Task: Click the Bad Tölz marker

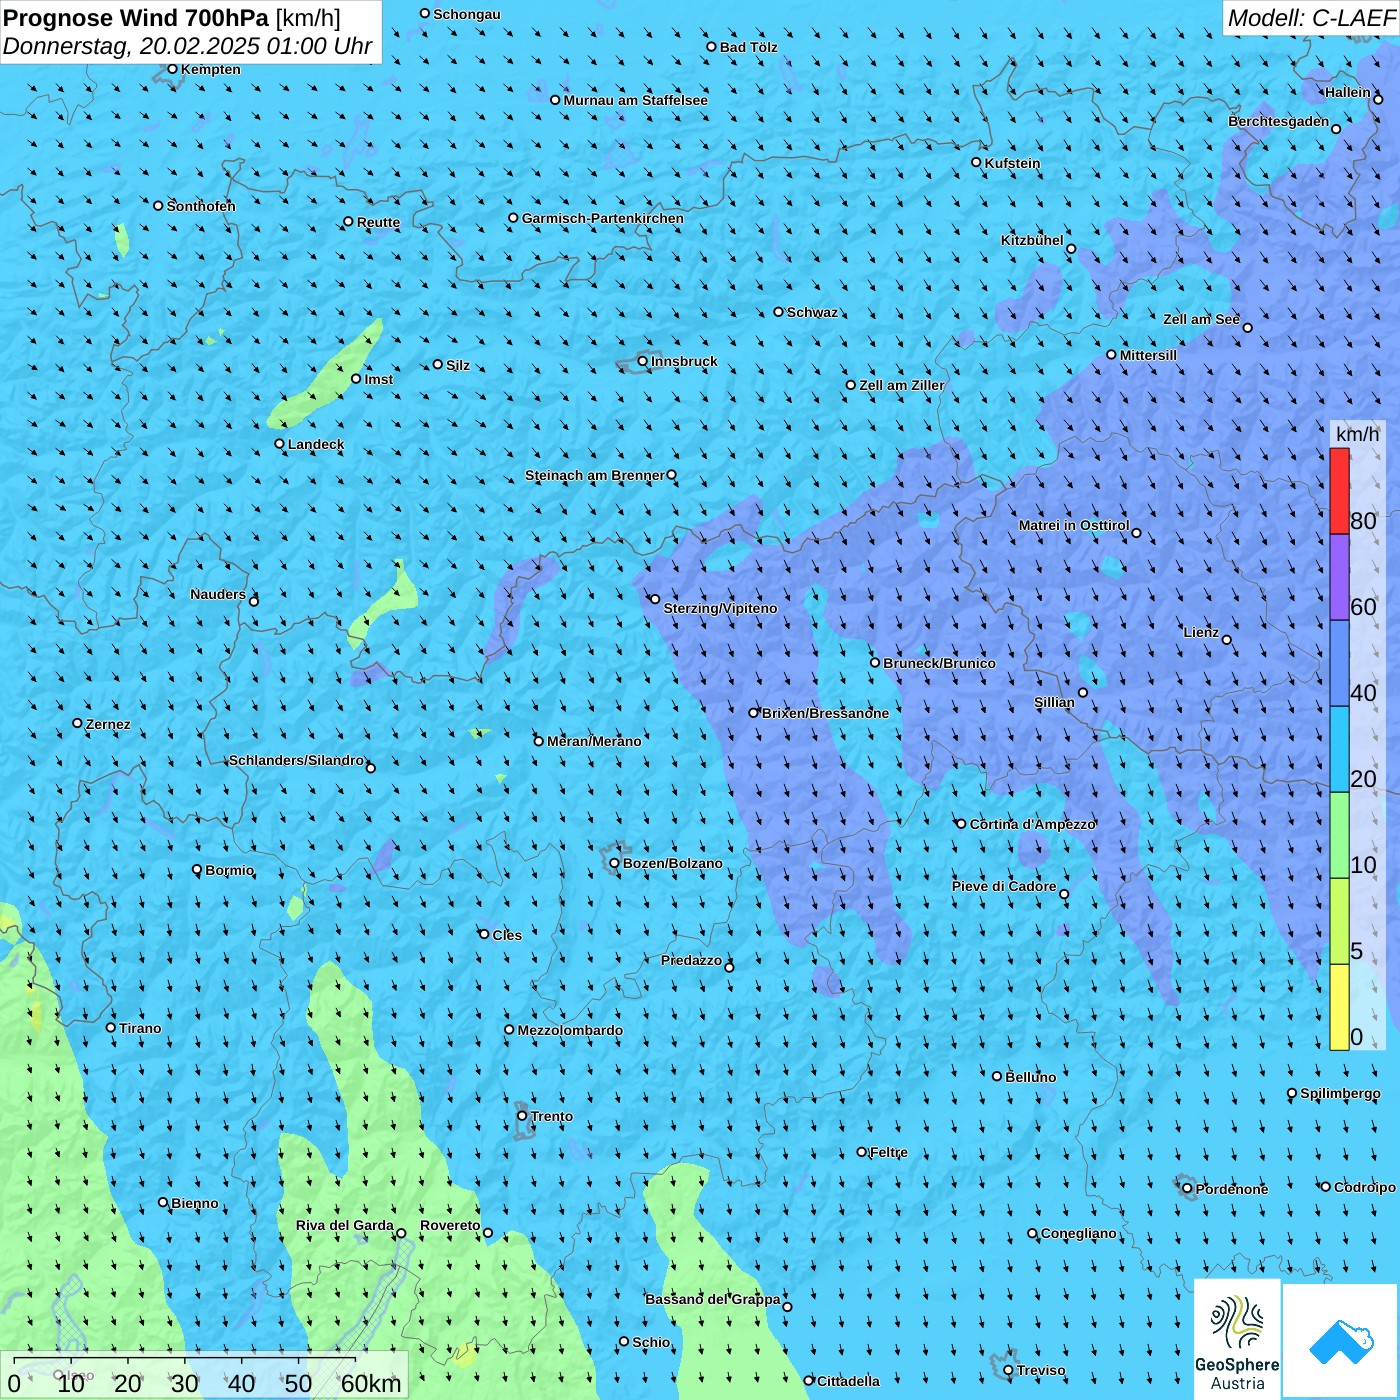Action: tap(712, 47)
